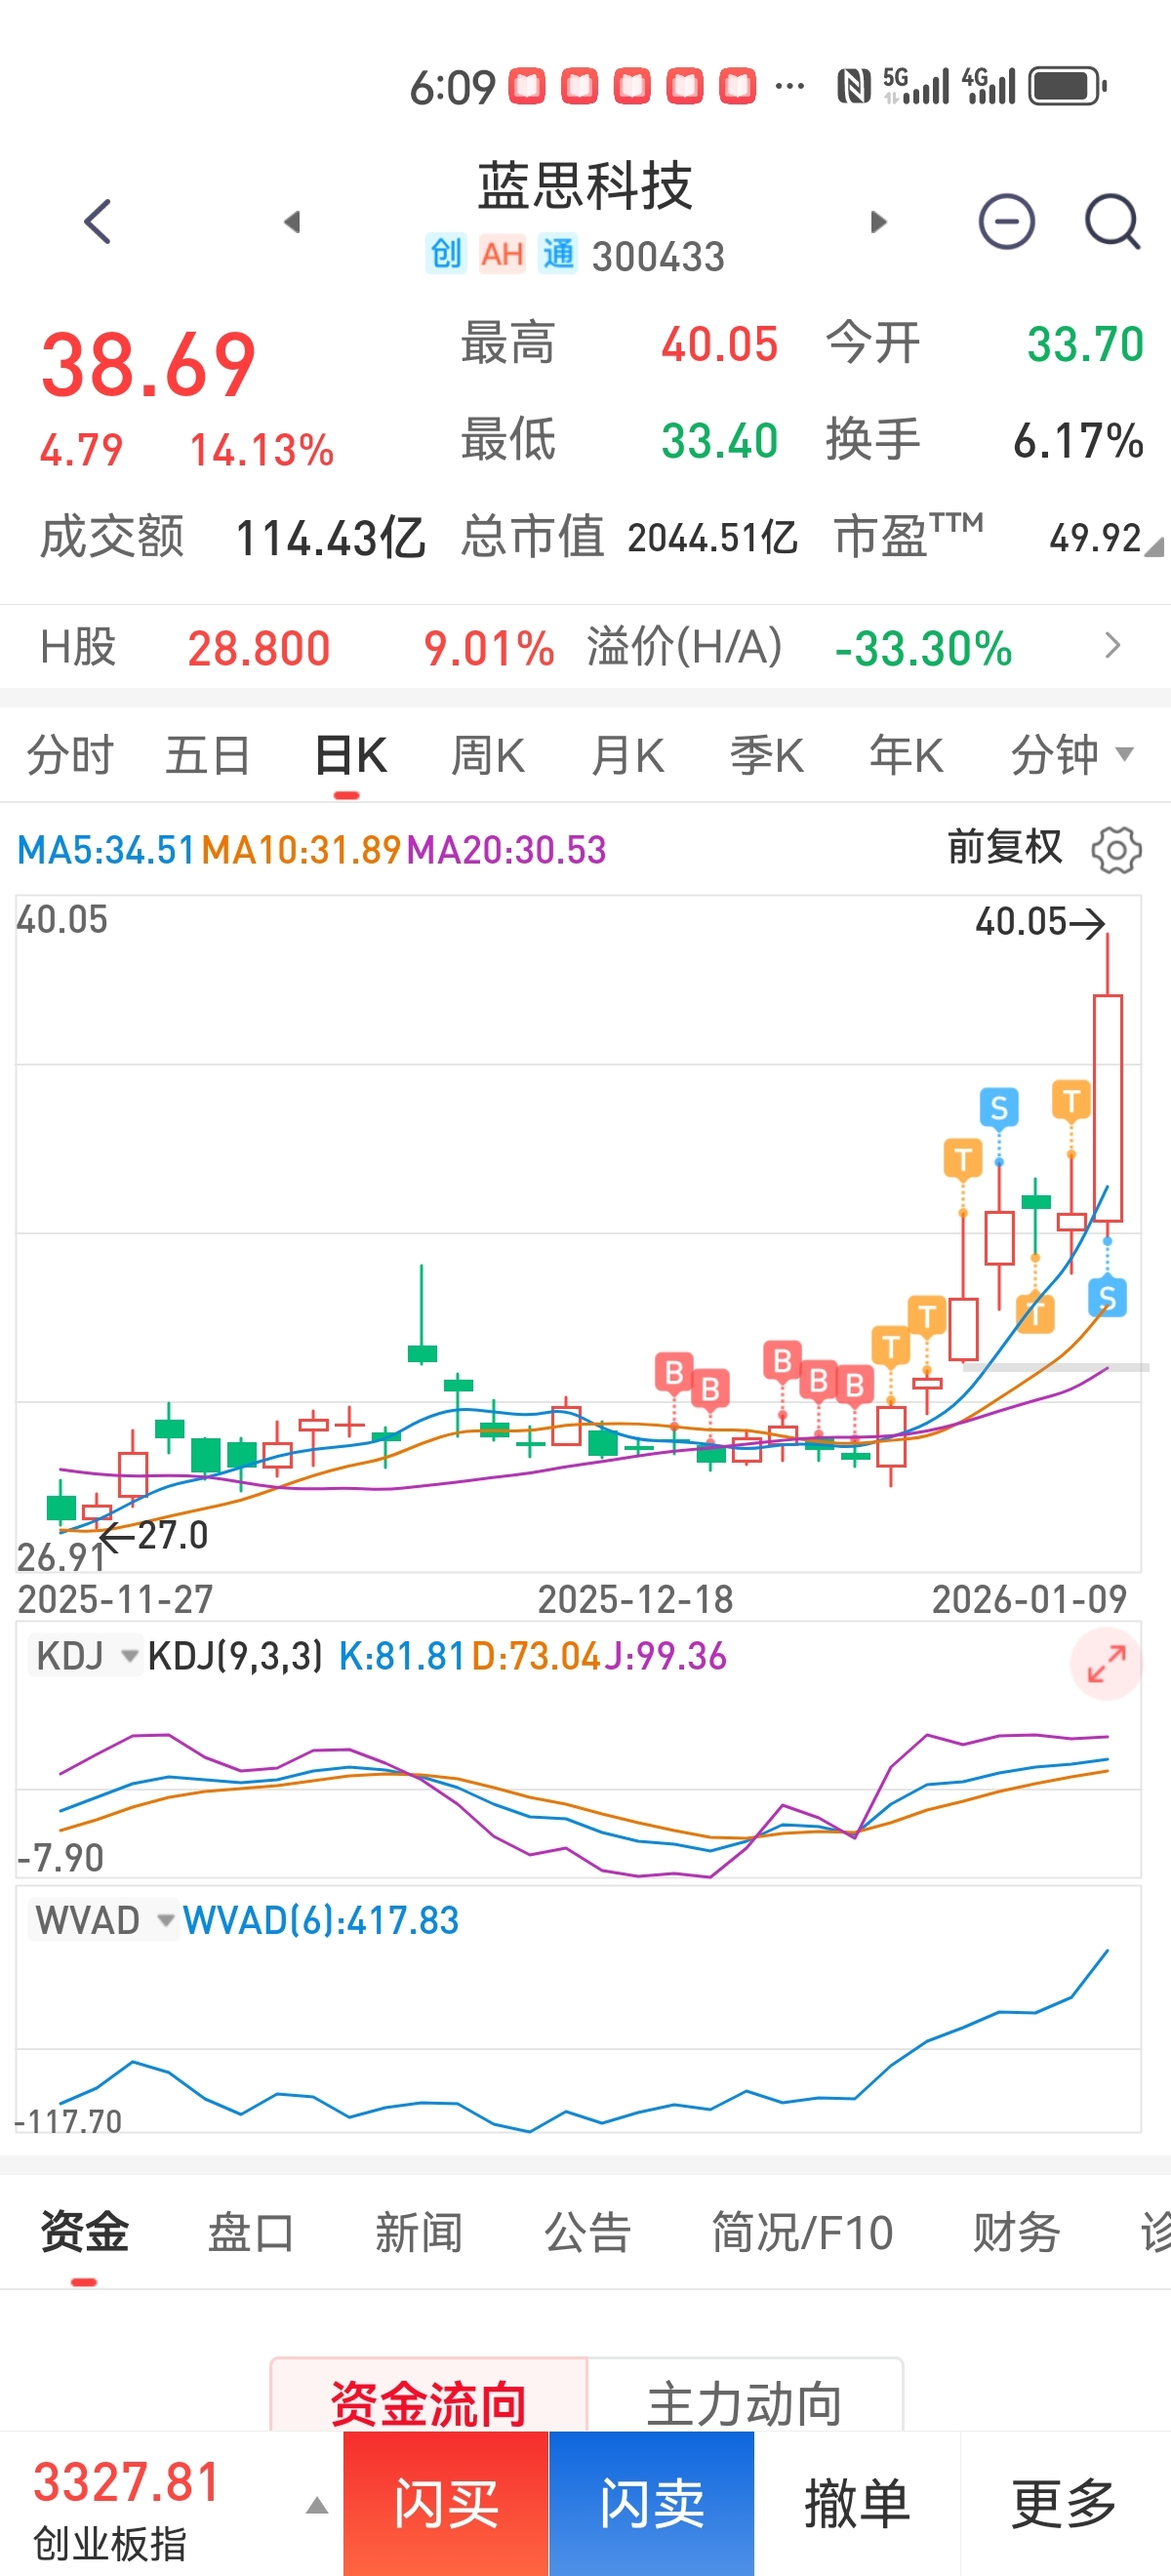This screenshot has width=1171, height=2576.
Task: Switch to 分时 chart tab
Action: 70,754
